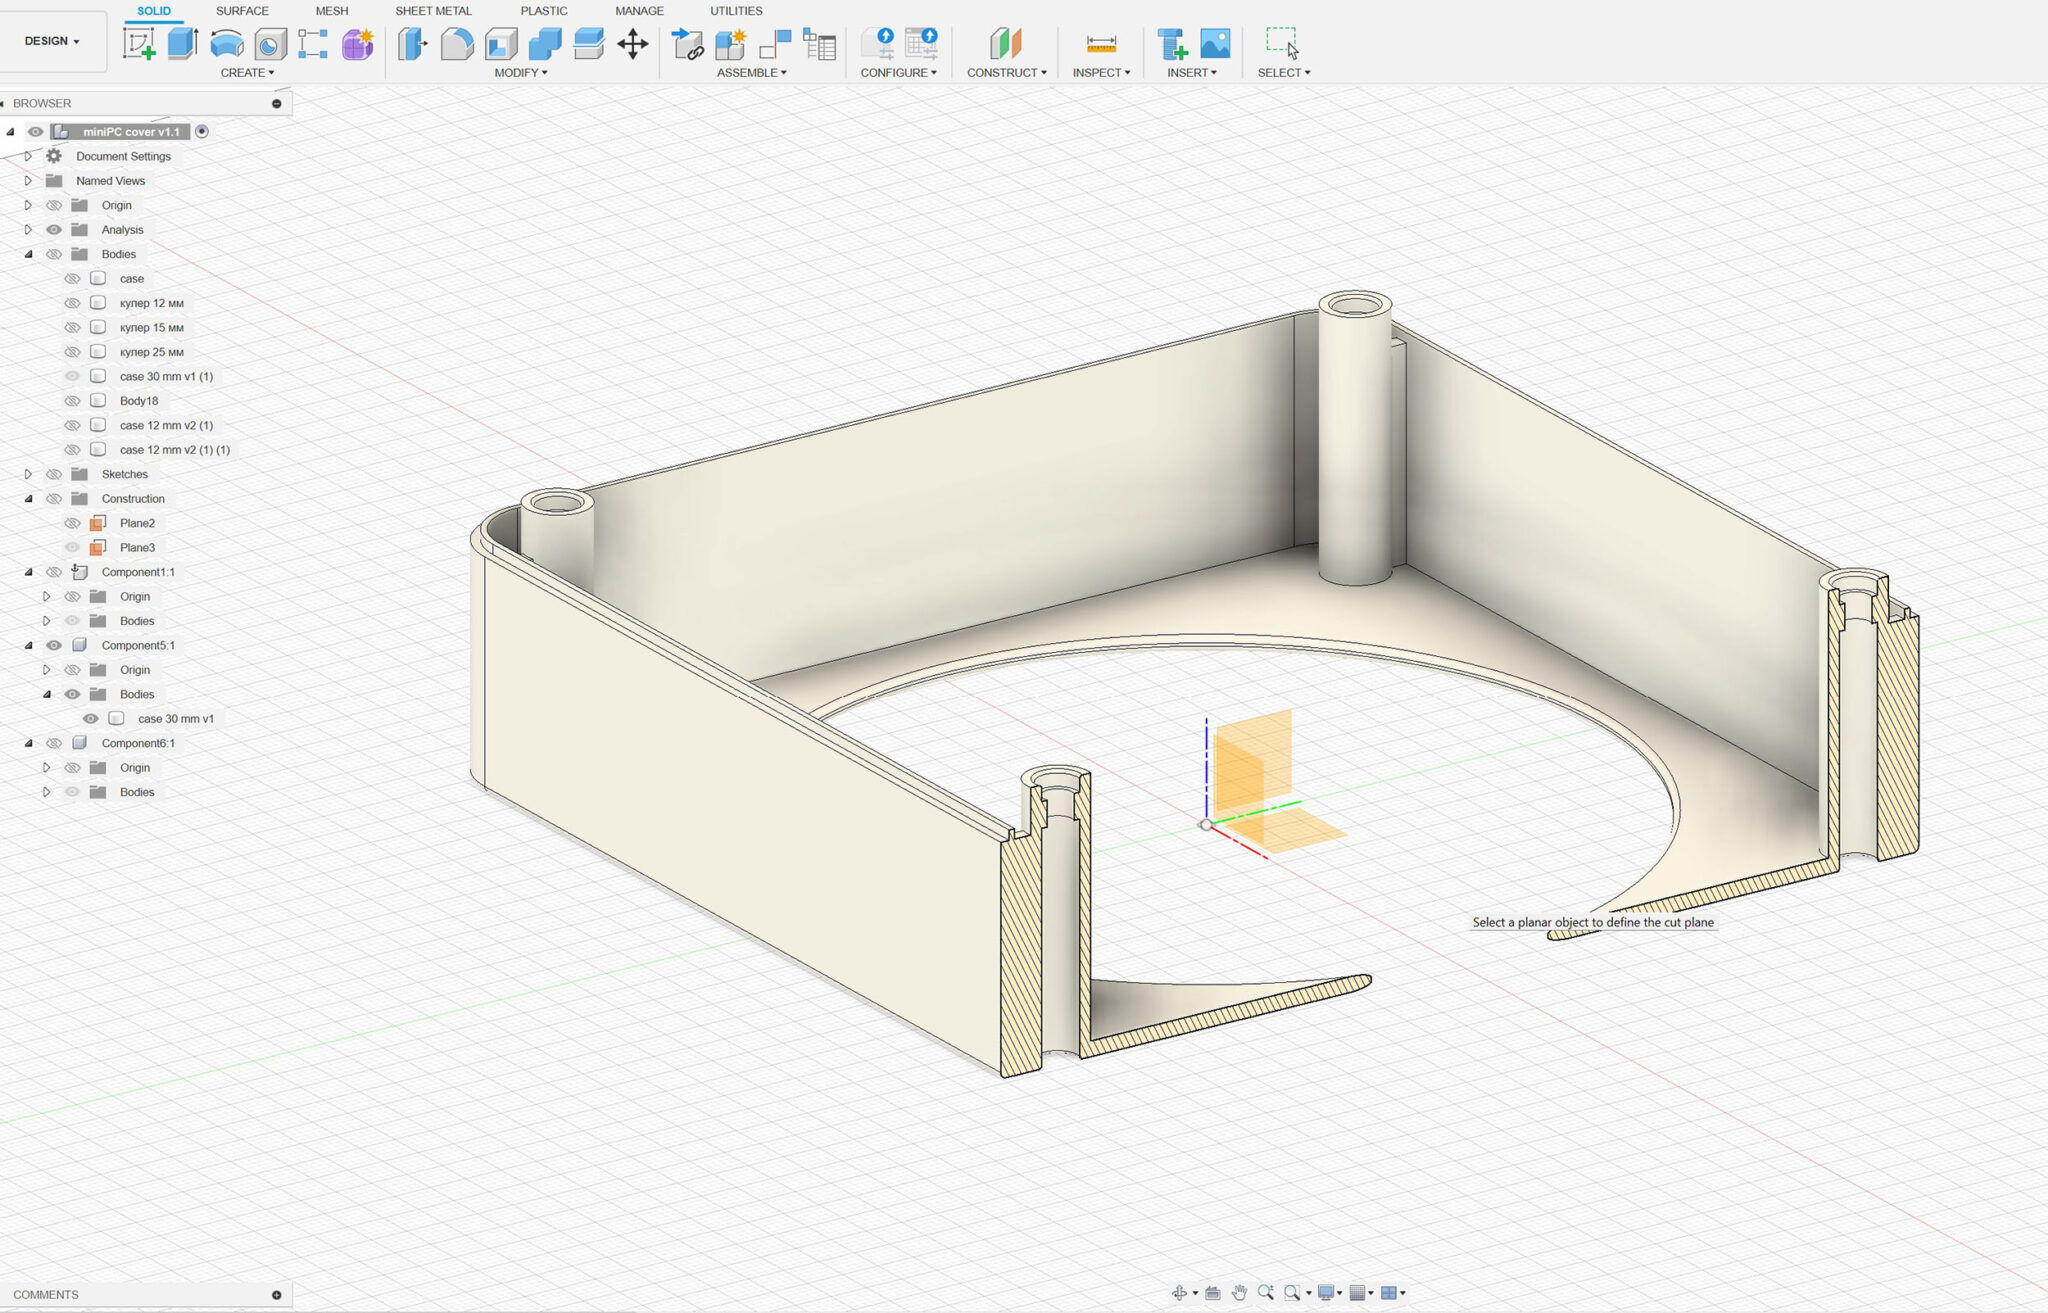This screenshot has width=2048, height=1313.
Task: Open the SHEET METAL tab
Action: pyautogui.click(x=433, y=11)
